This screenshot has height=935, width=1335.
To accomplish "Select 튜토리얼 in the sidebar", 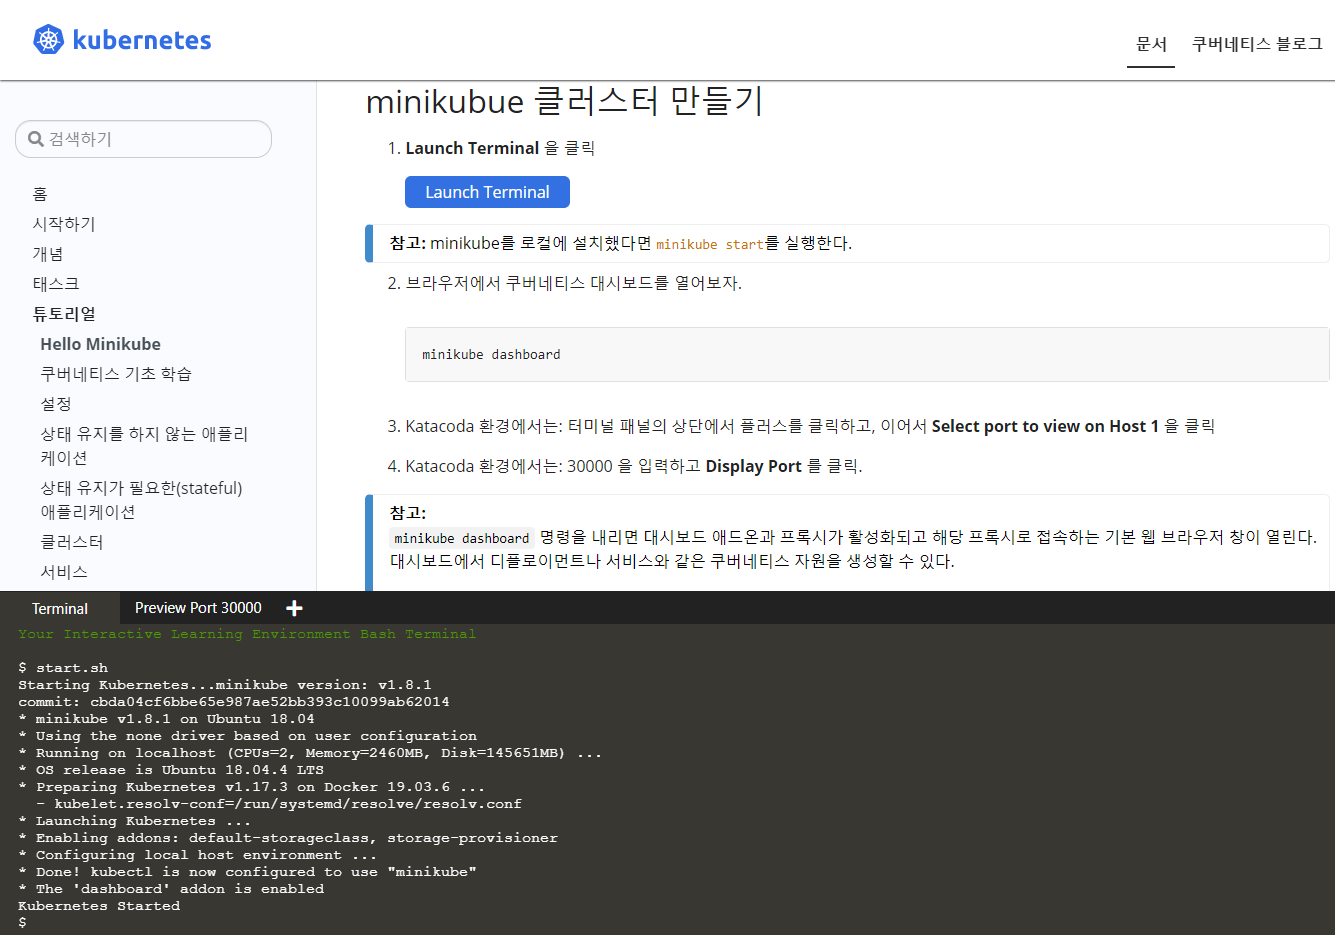I will (x=64, y=314).
